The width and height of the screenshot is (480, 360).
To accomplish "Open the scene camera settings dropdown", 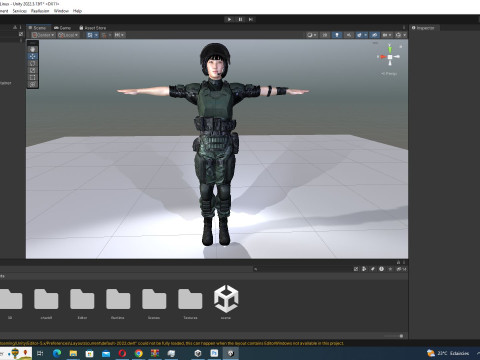I will point(387,35).
